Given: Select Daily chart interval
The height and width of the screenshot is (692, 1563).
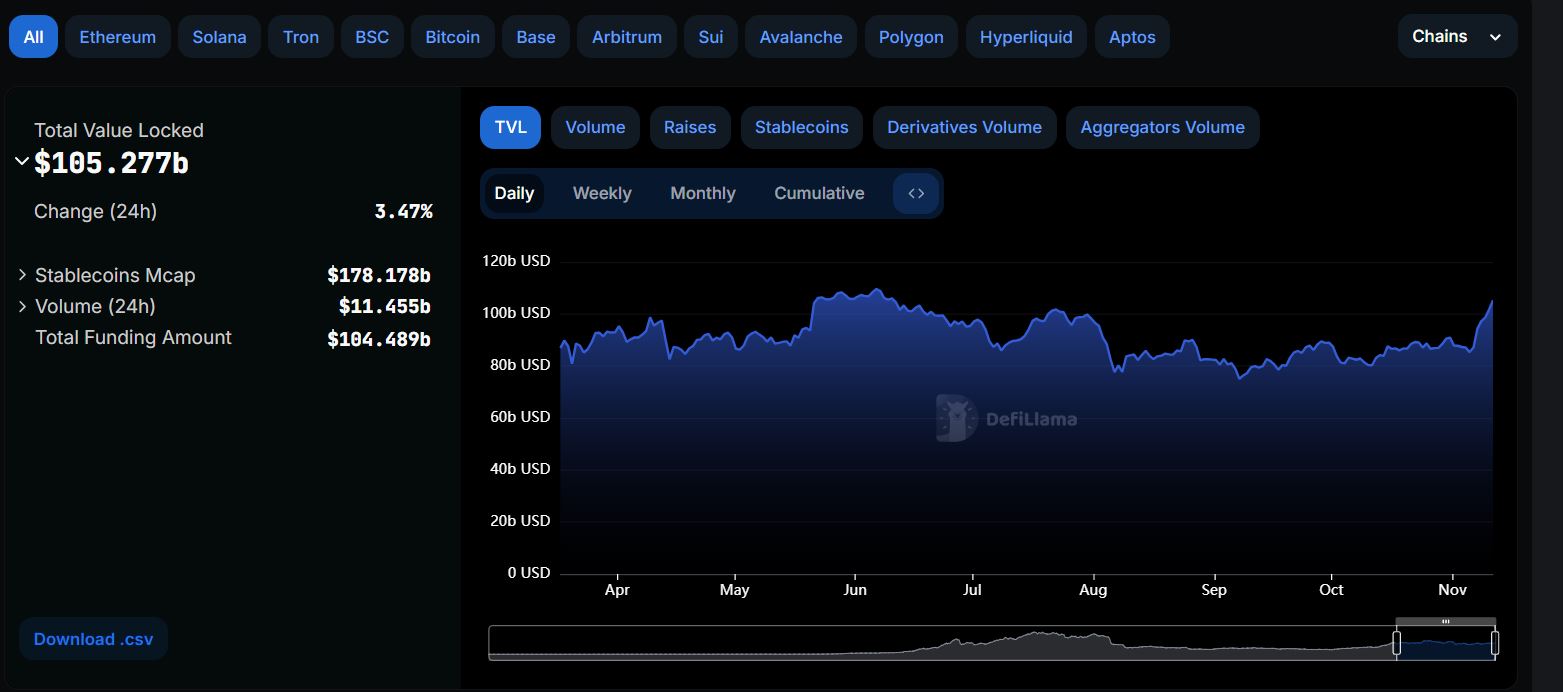Looking at the screenshot, I should pyautogui.click(x=514, y=193).
